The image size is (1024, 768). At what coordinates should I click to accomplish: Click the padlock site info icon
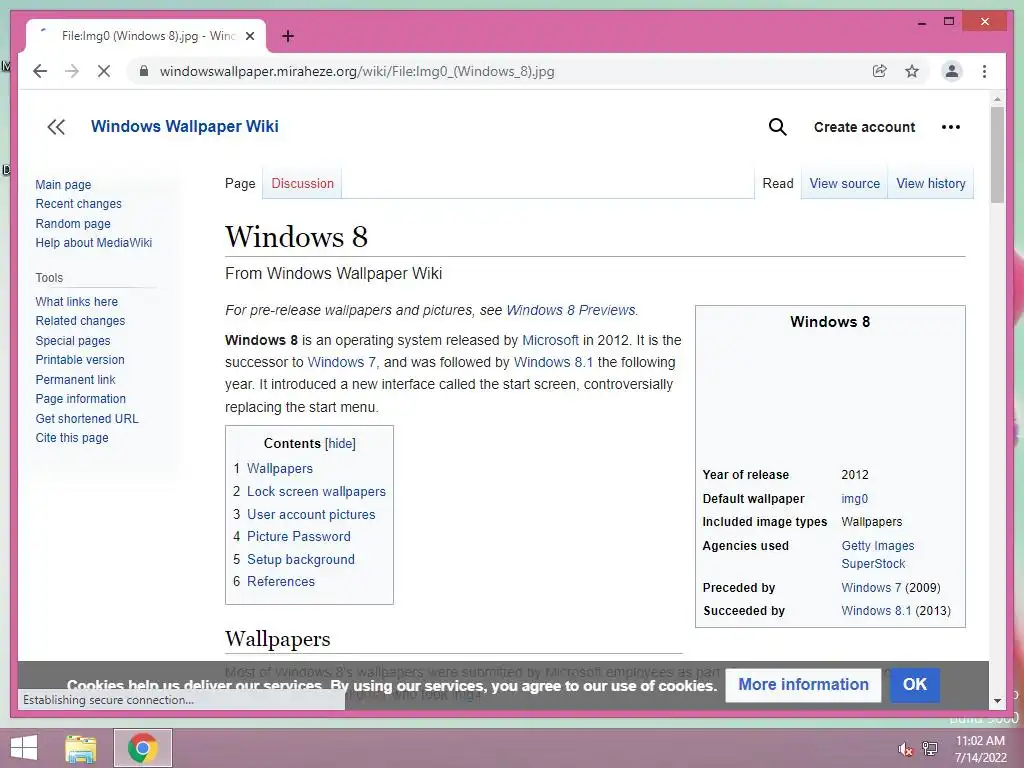click(144, 71)
